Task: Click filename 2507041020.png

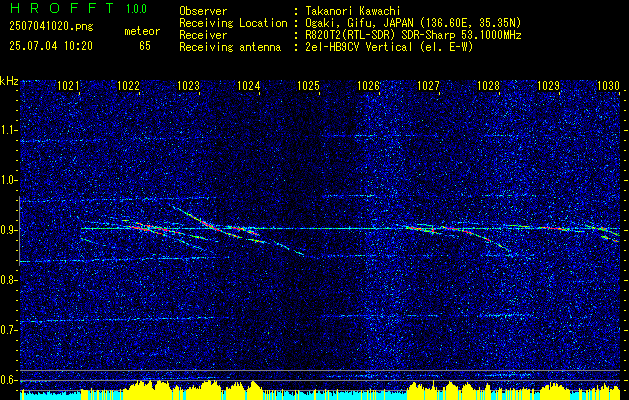Action: click(x=51, y=27)
